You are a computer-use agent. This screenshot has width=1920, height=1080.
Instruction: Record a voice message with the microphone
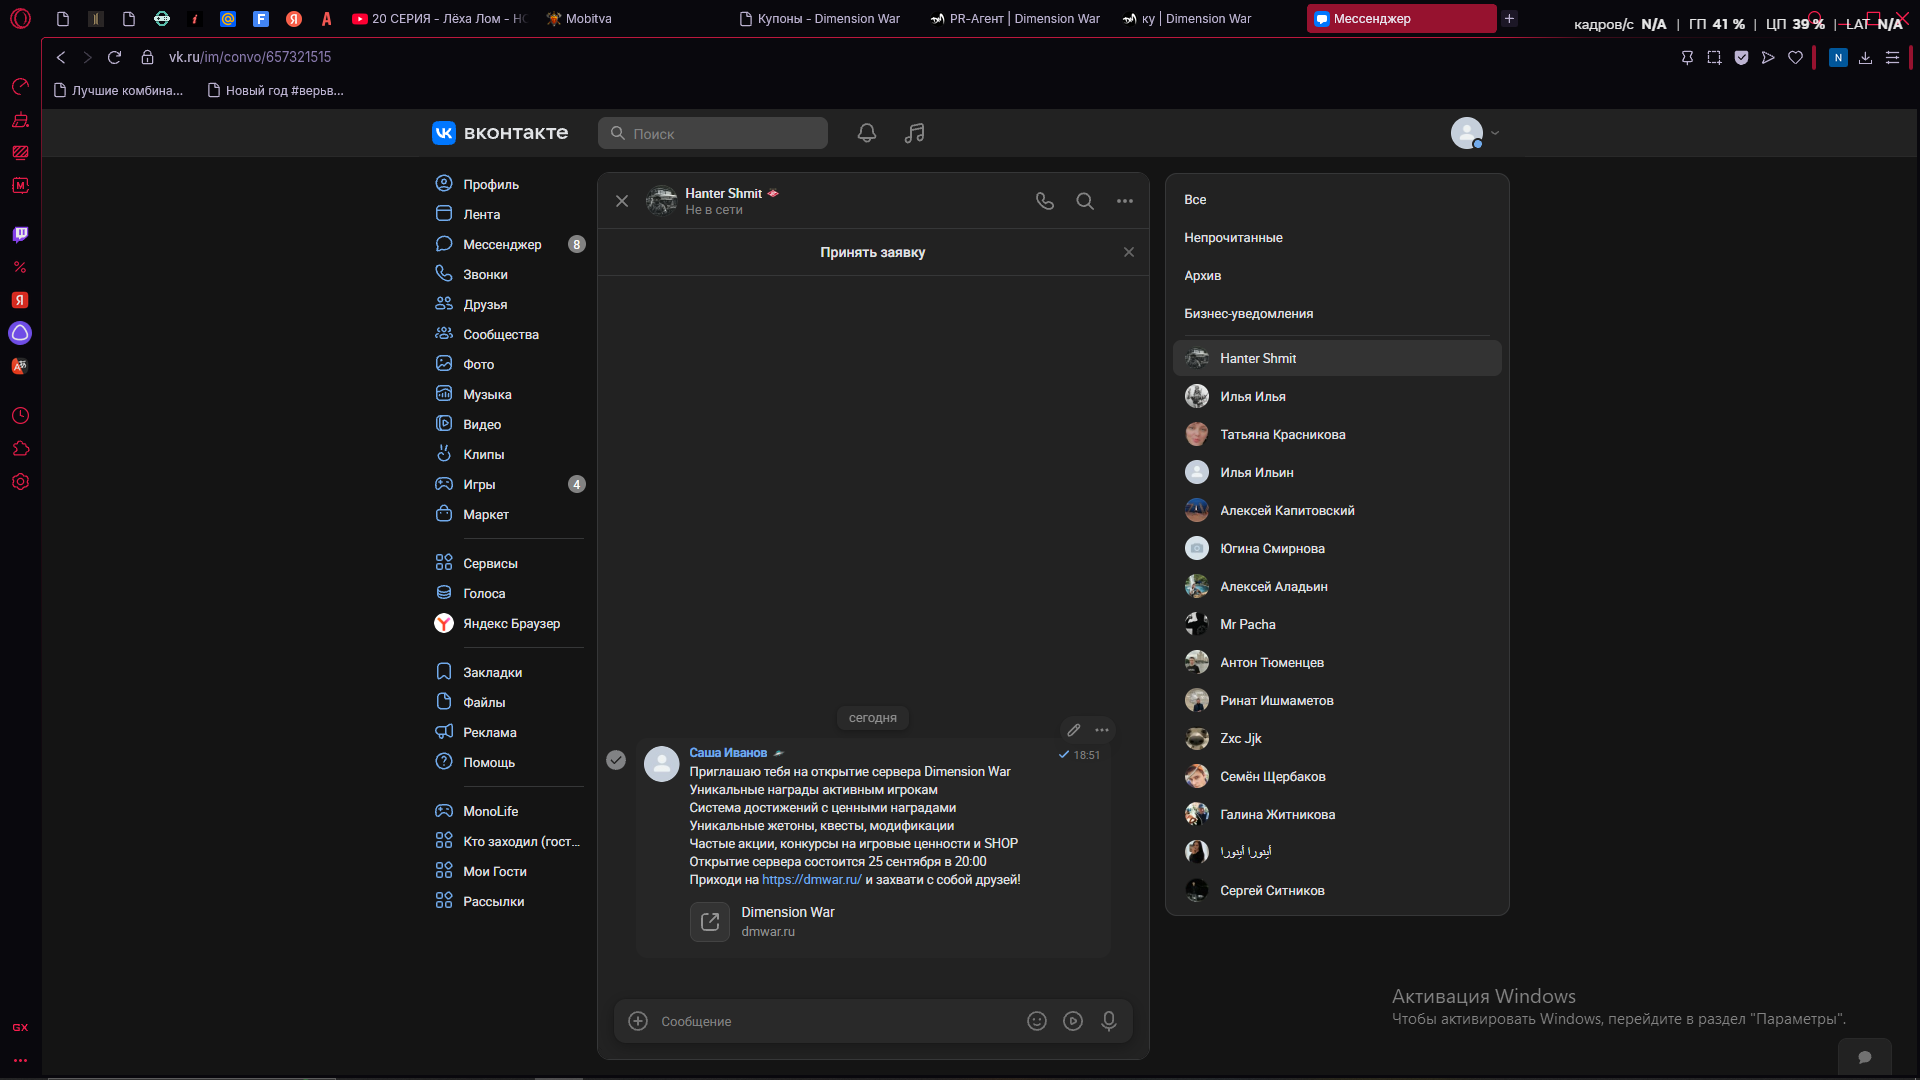1109,1021
